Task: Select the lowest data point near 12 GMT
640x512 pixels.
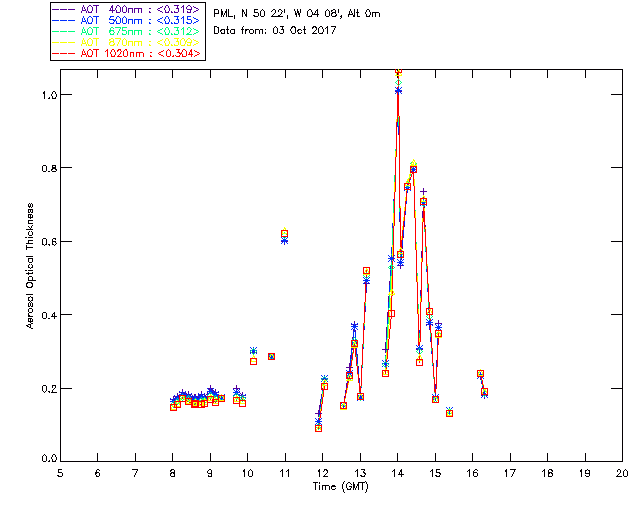Action: click(x=318, y=428)
